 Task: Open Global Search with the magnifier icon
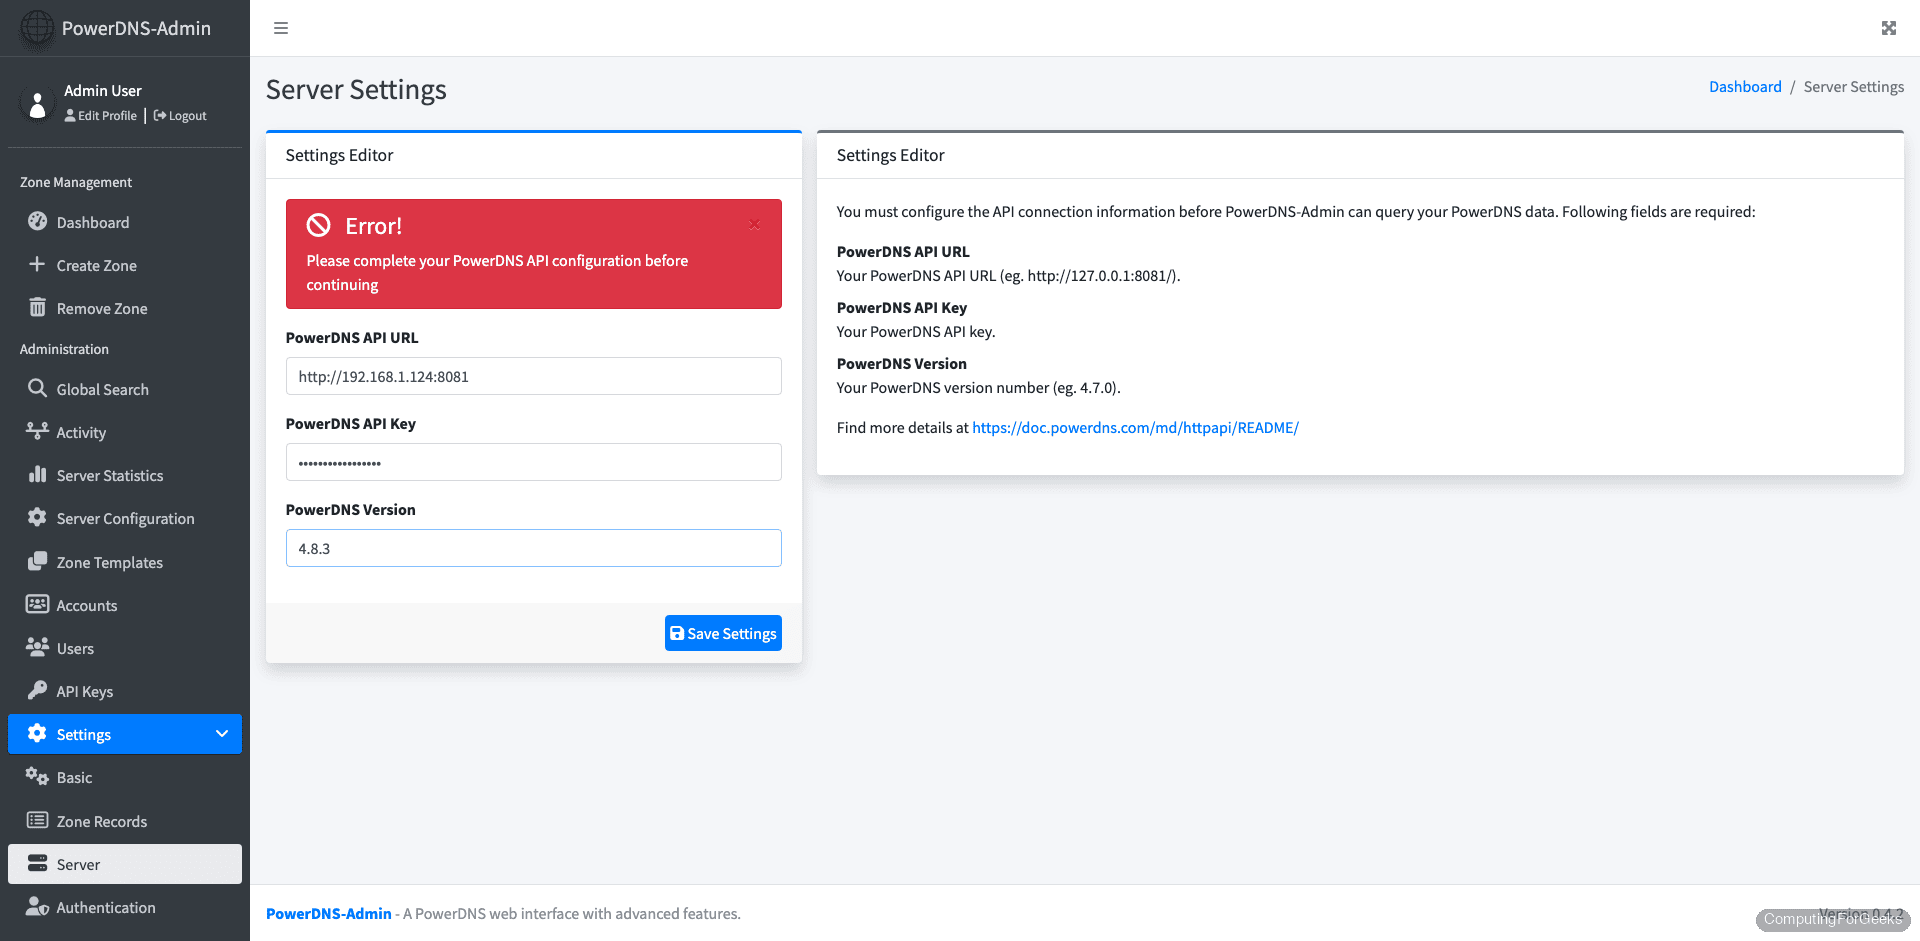click(x=37, y=389)
